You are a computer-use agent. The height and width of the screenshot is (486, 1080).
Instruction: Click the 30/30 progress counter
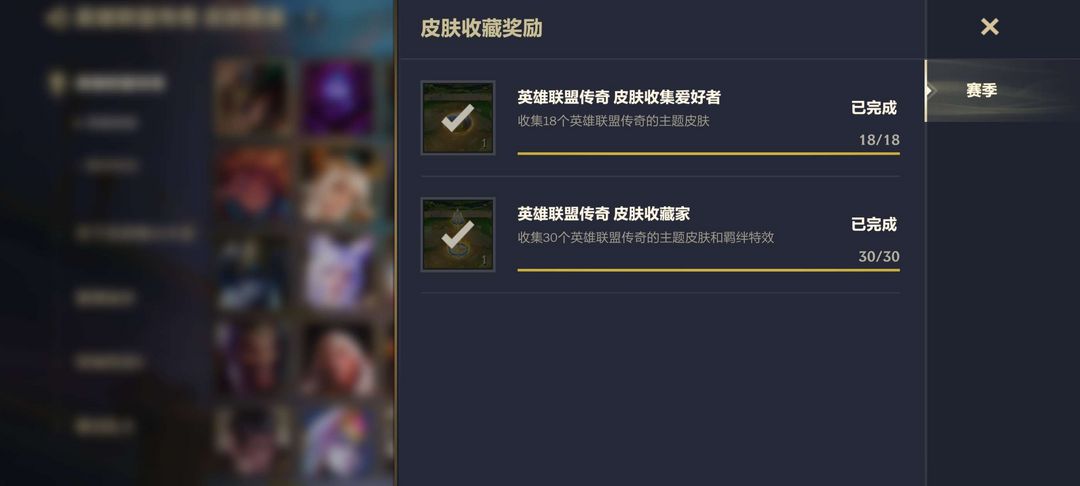(x=879, y=257)
